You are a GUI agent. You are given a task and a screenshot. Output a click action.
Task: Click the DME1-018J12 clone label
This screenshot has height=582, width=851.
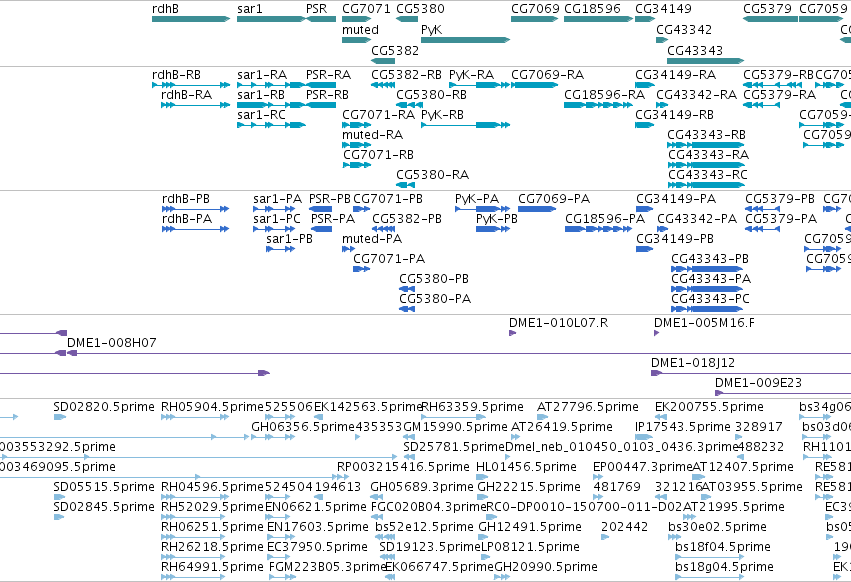click(x=693, y=363)
